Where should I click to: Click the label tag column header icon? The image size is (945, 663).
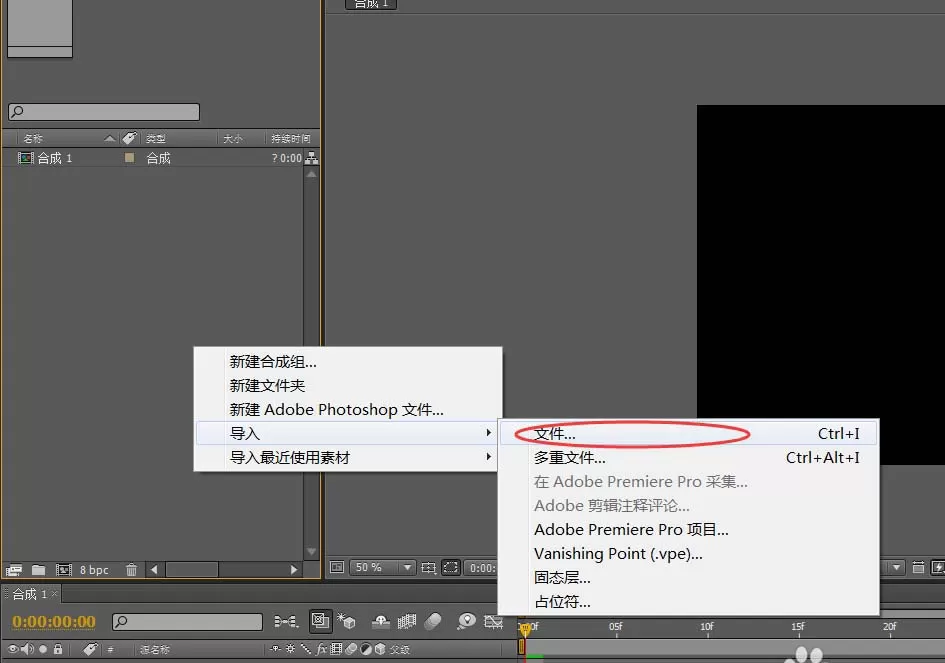click(130, 138)
